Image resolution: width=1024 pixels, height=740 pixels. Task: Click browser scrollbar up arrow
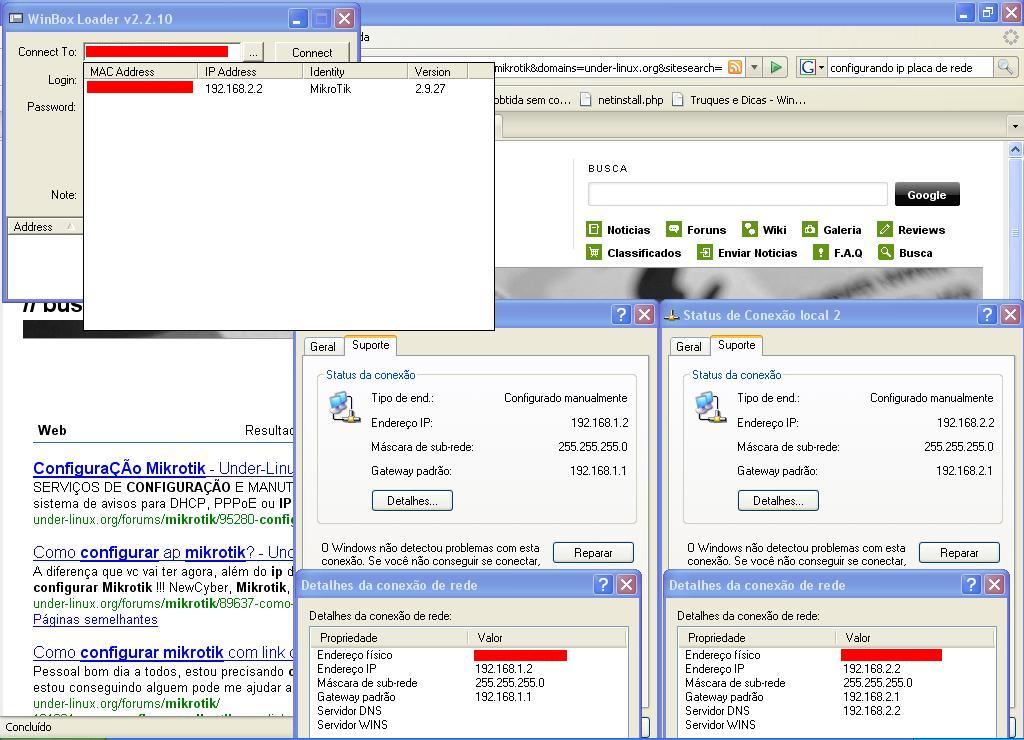[1015, 150]
